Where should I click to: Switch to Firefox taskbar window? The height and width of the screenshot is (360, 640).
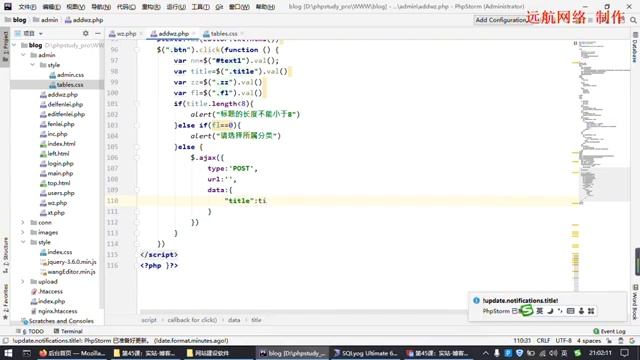pos(72,353)
